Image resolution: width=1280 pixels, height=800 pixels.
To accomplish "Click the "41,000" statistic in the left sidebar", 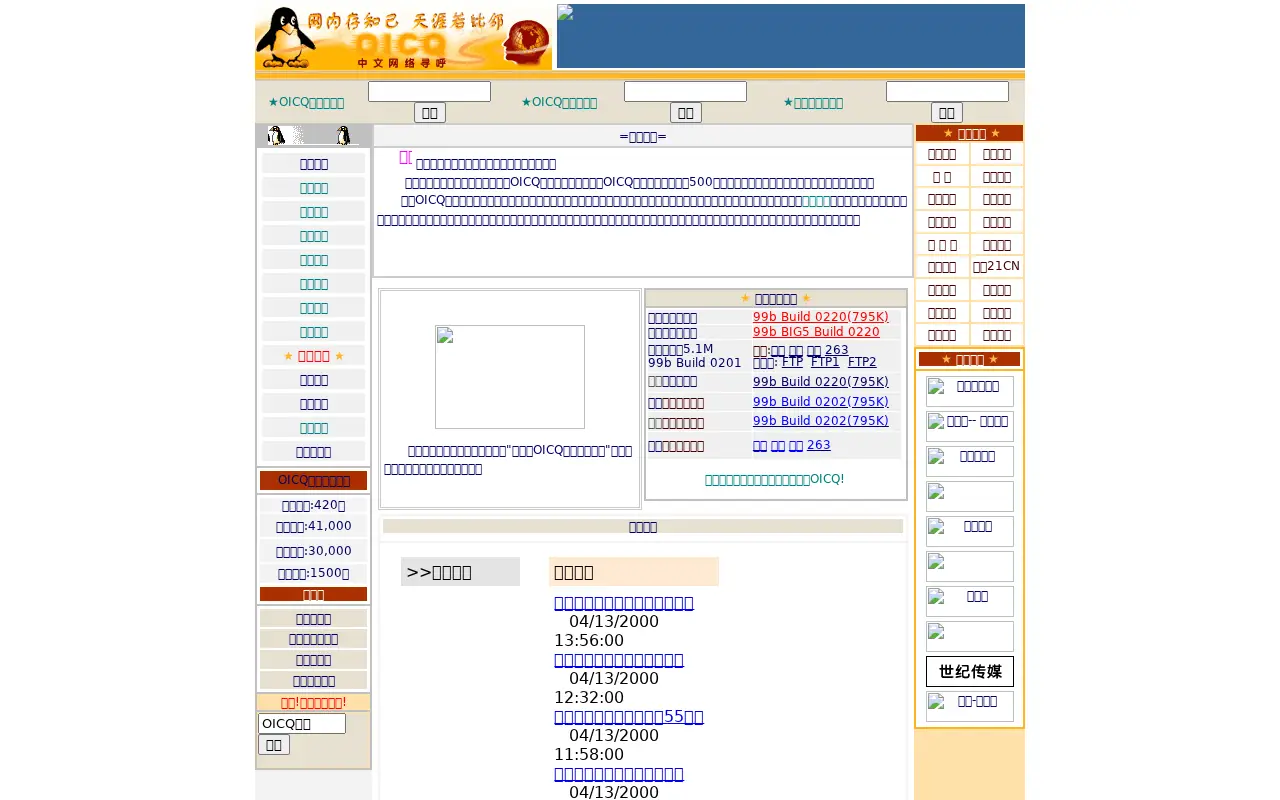I will click(x=313, y=526).
